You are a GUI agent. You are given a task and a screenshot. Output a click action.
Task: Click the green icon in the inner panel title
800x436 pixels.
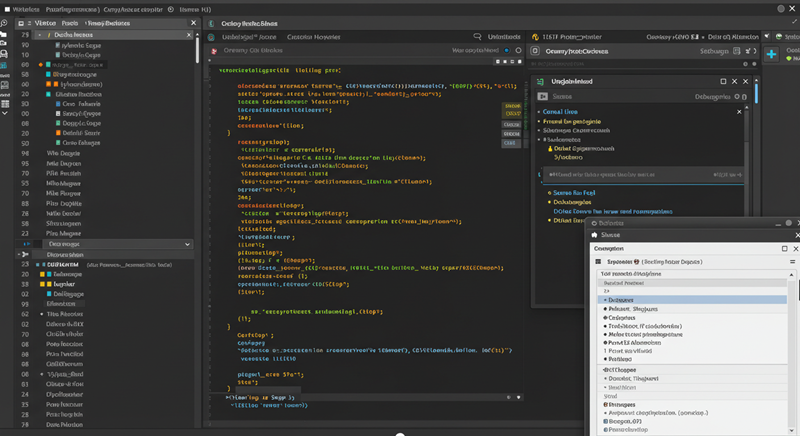pyautogui.click(x=540, y=82)
